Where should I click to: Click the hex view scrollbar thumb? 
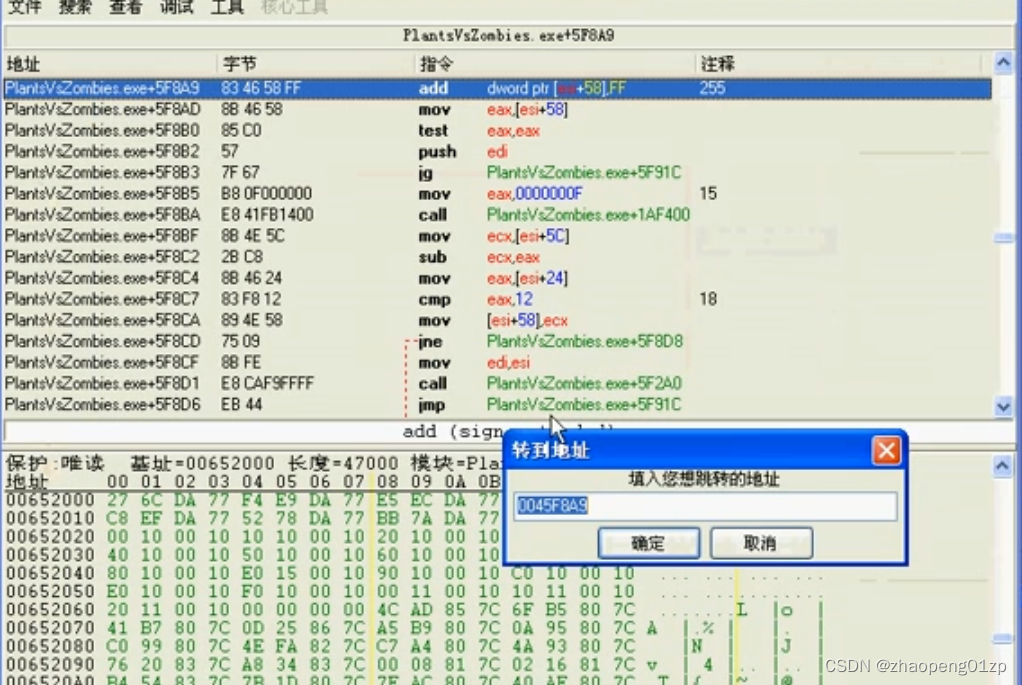click(1003, 639)
